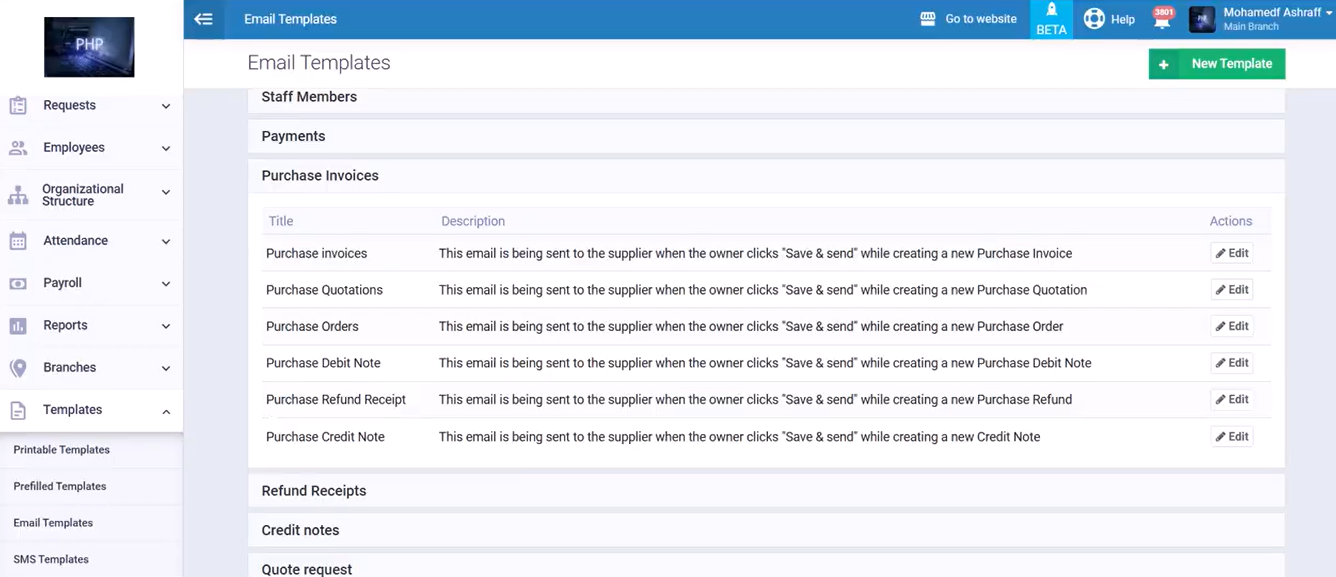Click the Attendance calendar icon in sidebar
1336x577 pixels.
point(18,241)
